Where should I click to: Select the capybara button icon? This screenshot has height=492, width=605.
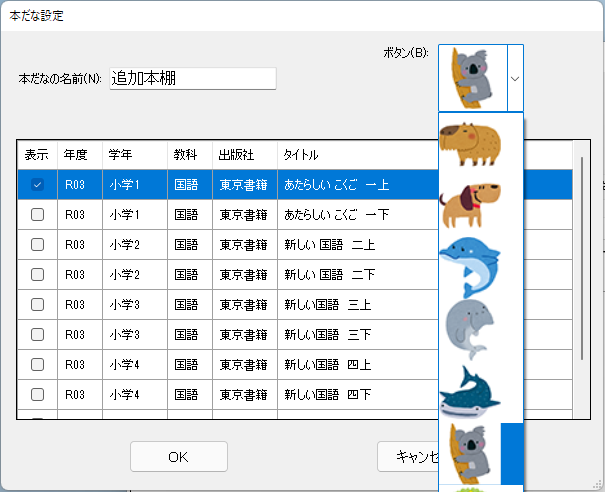coord(470,144)
